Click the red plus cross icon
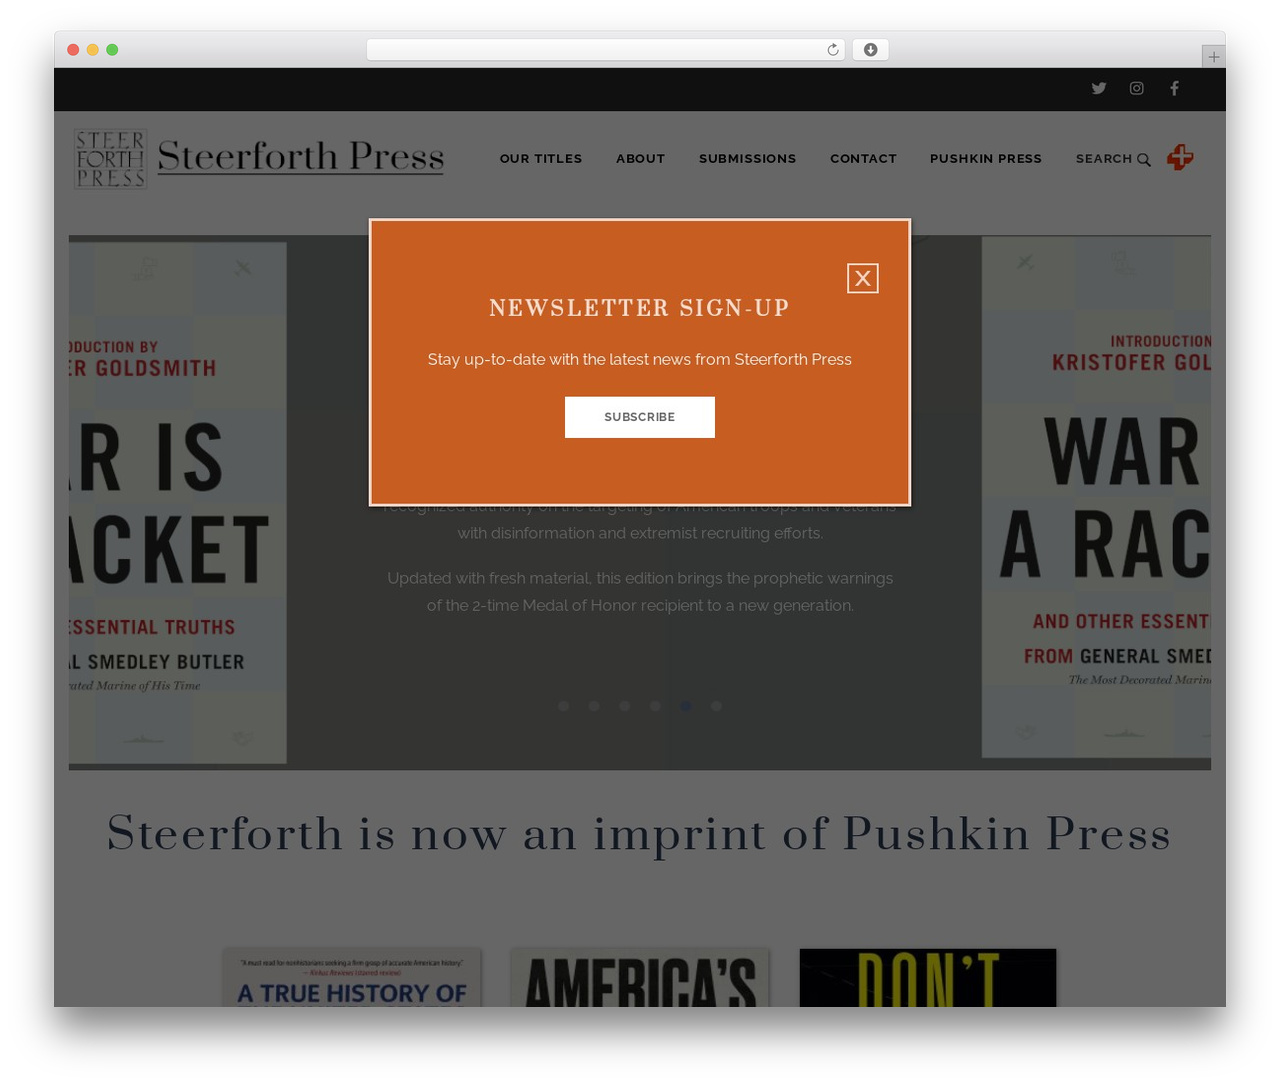 [x=1180, y=157]
